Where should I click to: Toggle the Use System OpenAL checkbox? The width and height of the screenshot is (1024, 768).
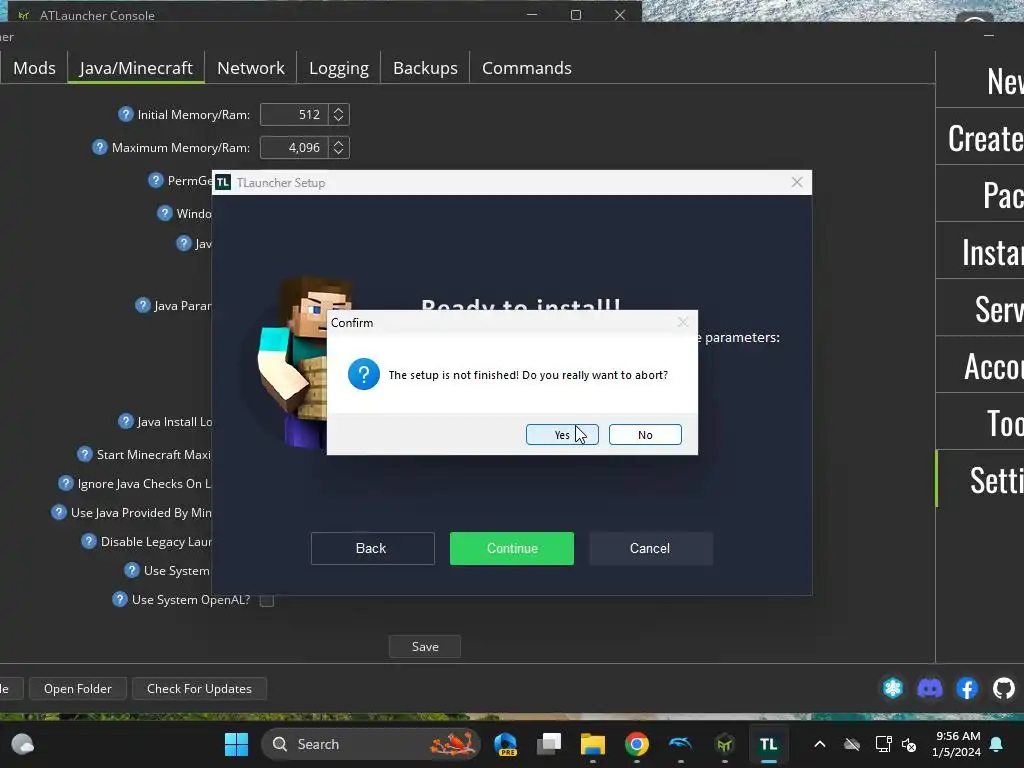click(266, 600)
